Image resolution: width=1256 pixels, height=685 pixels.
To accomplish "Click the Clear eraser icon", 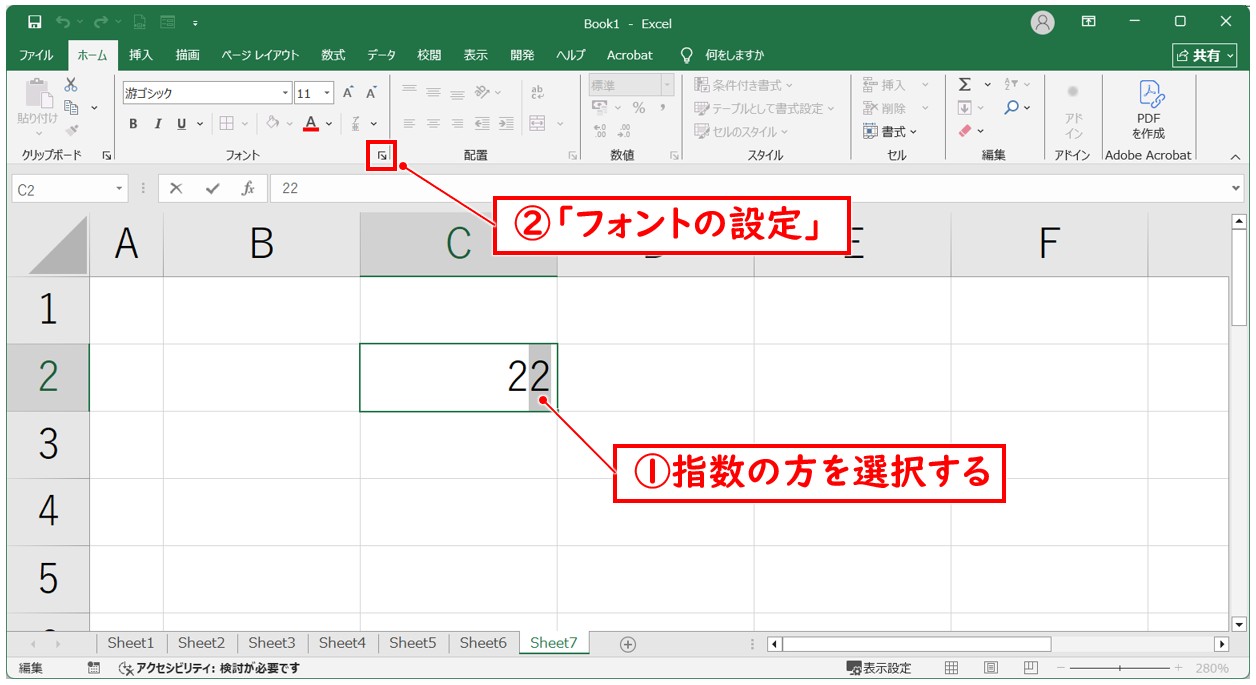I will (965, 131).
